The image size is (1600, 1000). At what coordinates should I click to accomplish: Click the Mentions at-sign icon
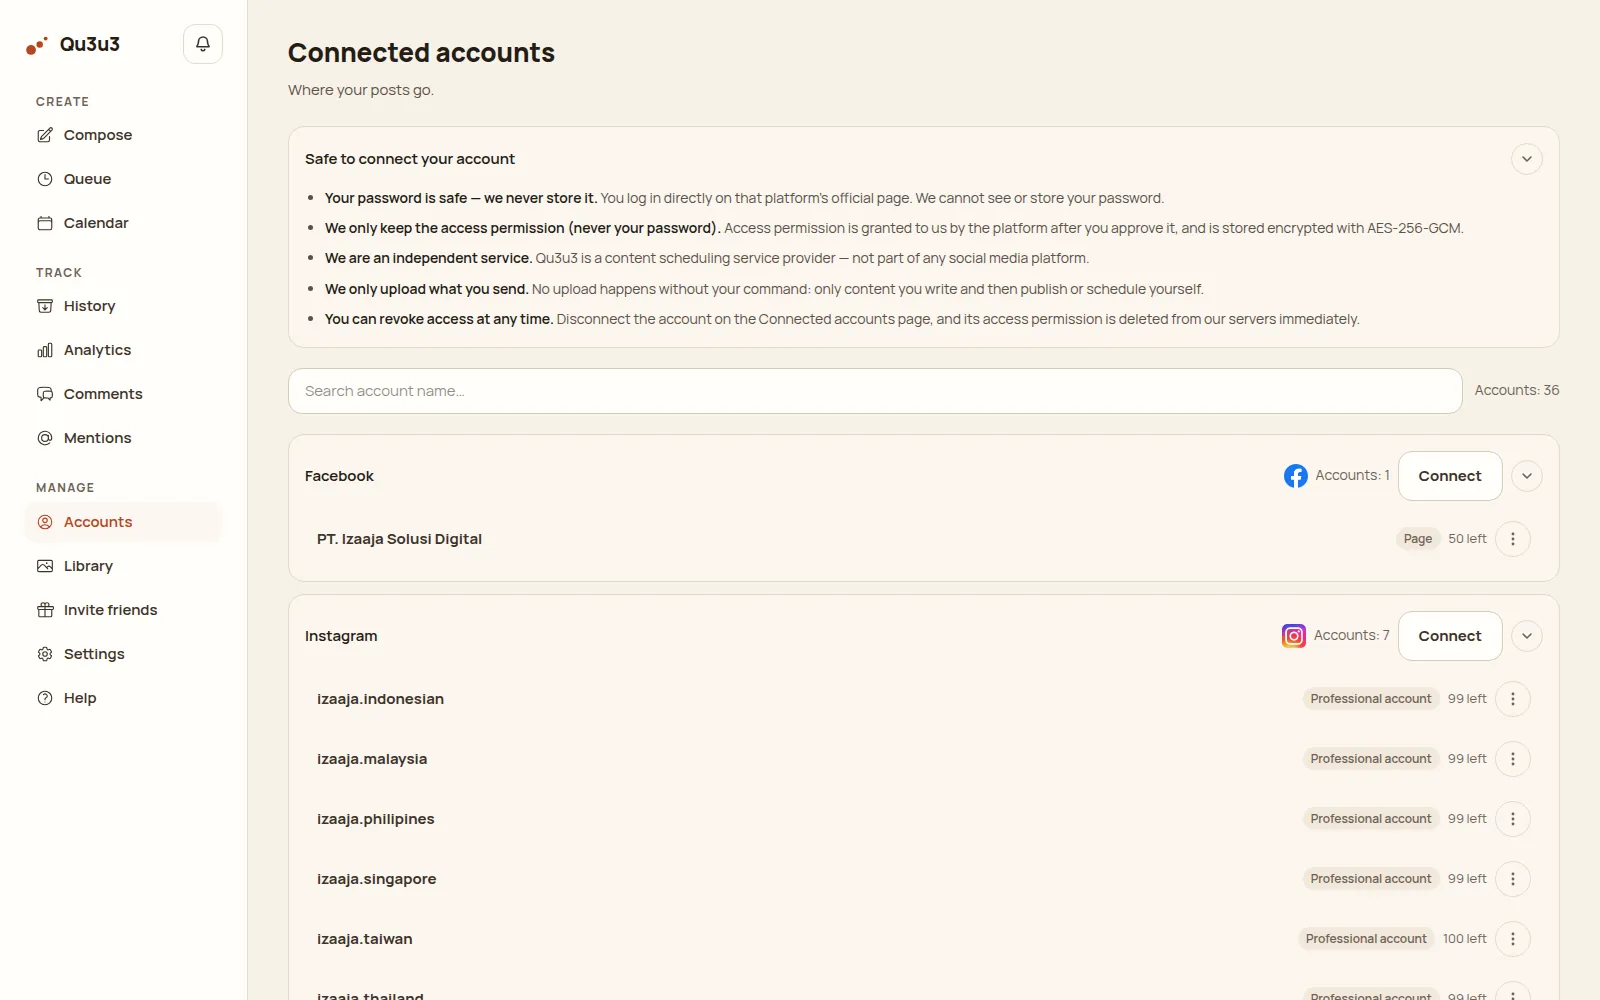coord(45,438)
